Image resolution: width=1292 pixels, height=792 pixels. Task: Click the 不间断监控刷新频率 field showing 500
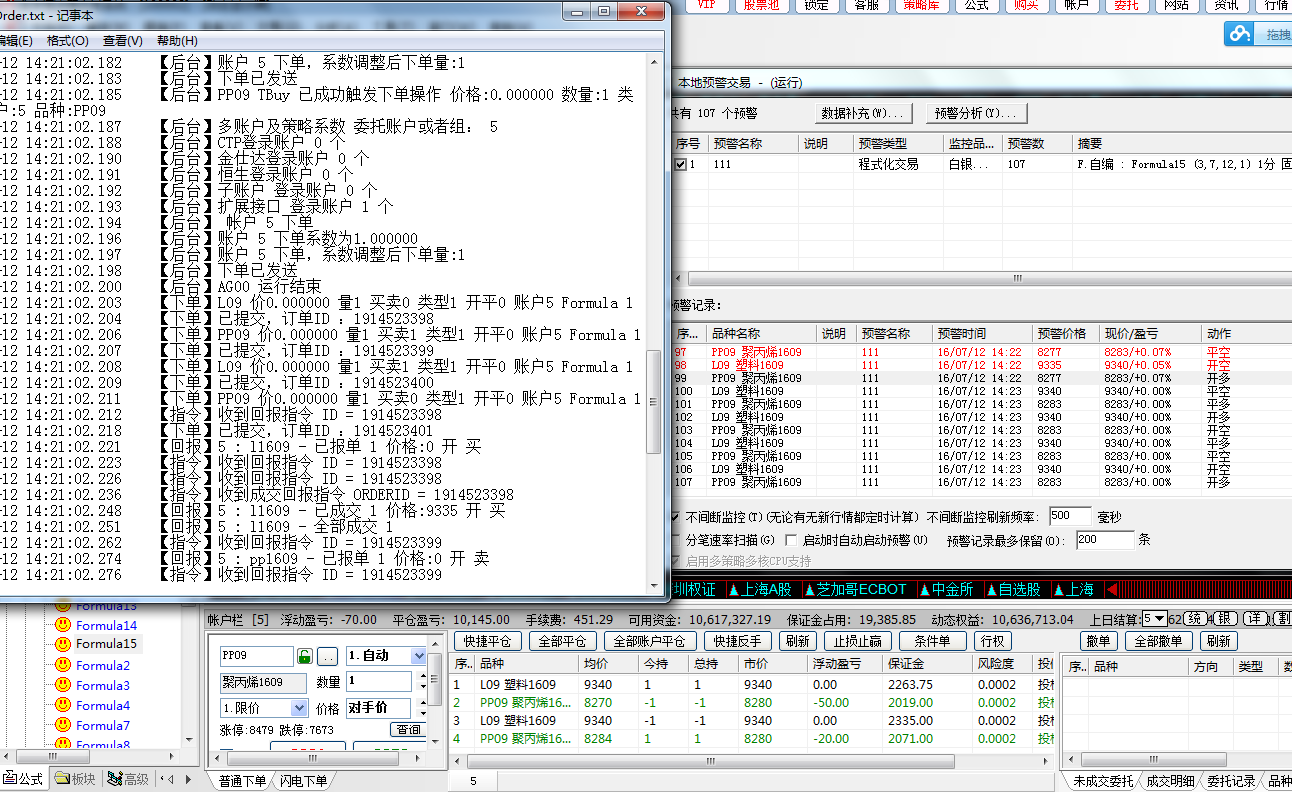click(1068, 517)
